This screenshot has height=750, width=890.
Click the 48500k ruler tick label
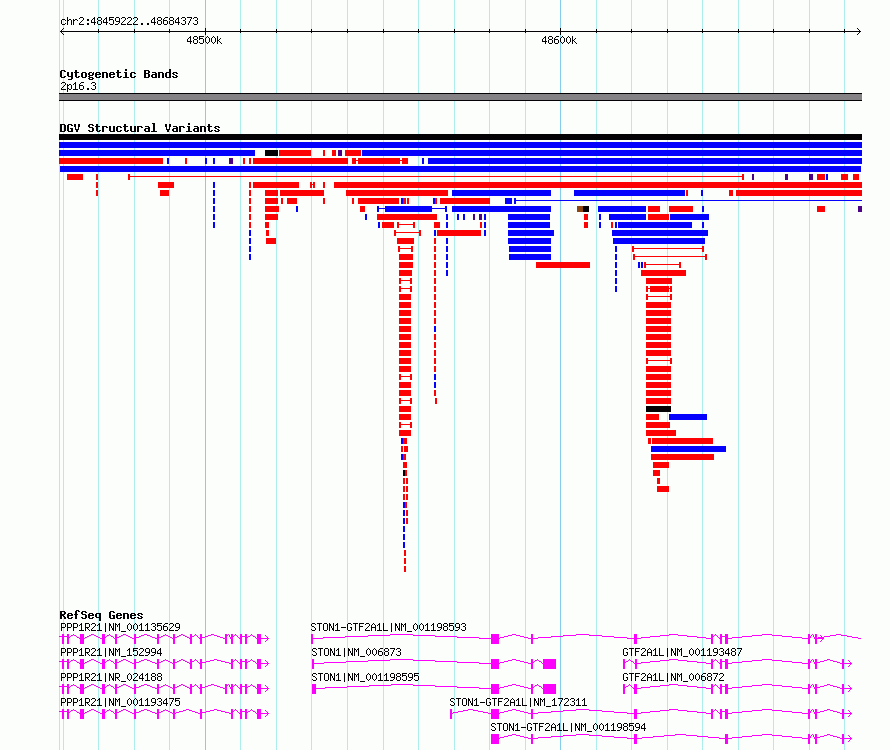pyautogui.click(x=204, y=40)
